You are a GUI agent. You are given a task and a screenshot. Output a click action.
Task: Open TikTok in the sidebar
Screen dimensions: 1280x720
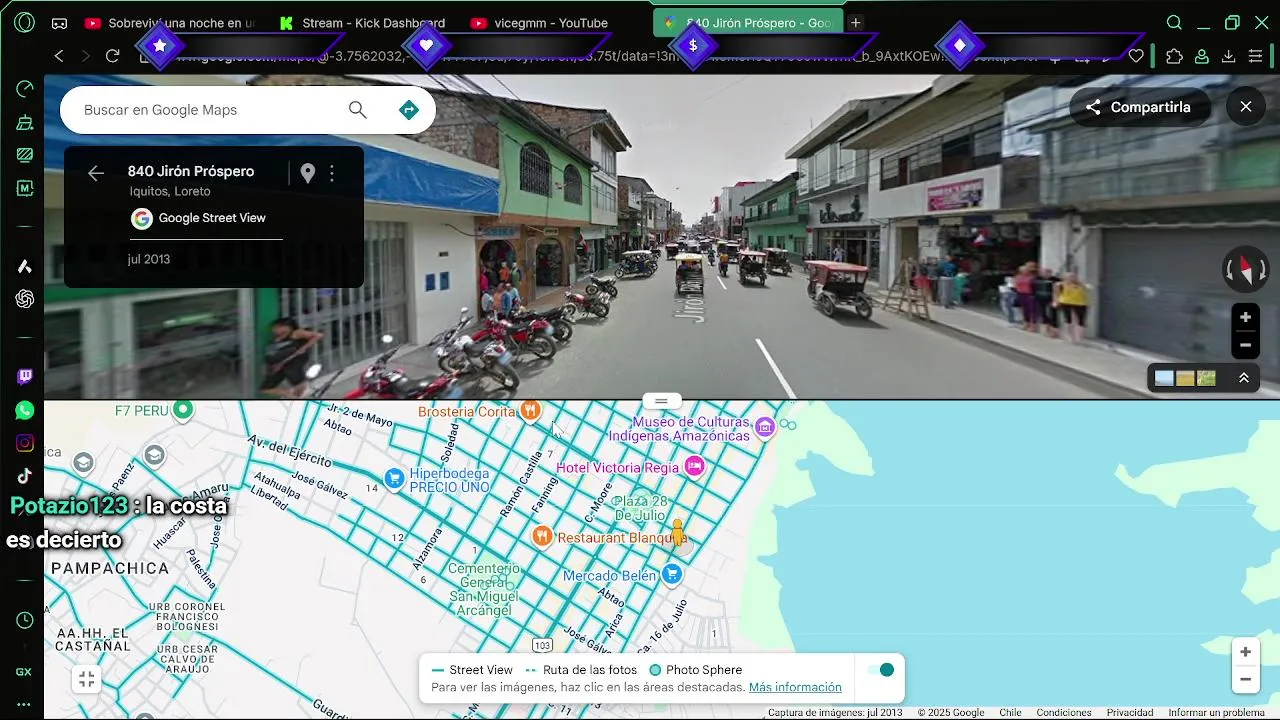pyautogui.click(x=25, y=476)
